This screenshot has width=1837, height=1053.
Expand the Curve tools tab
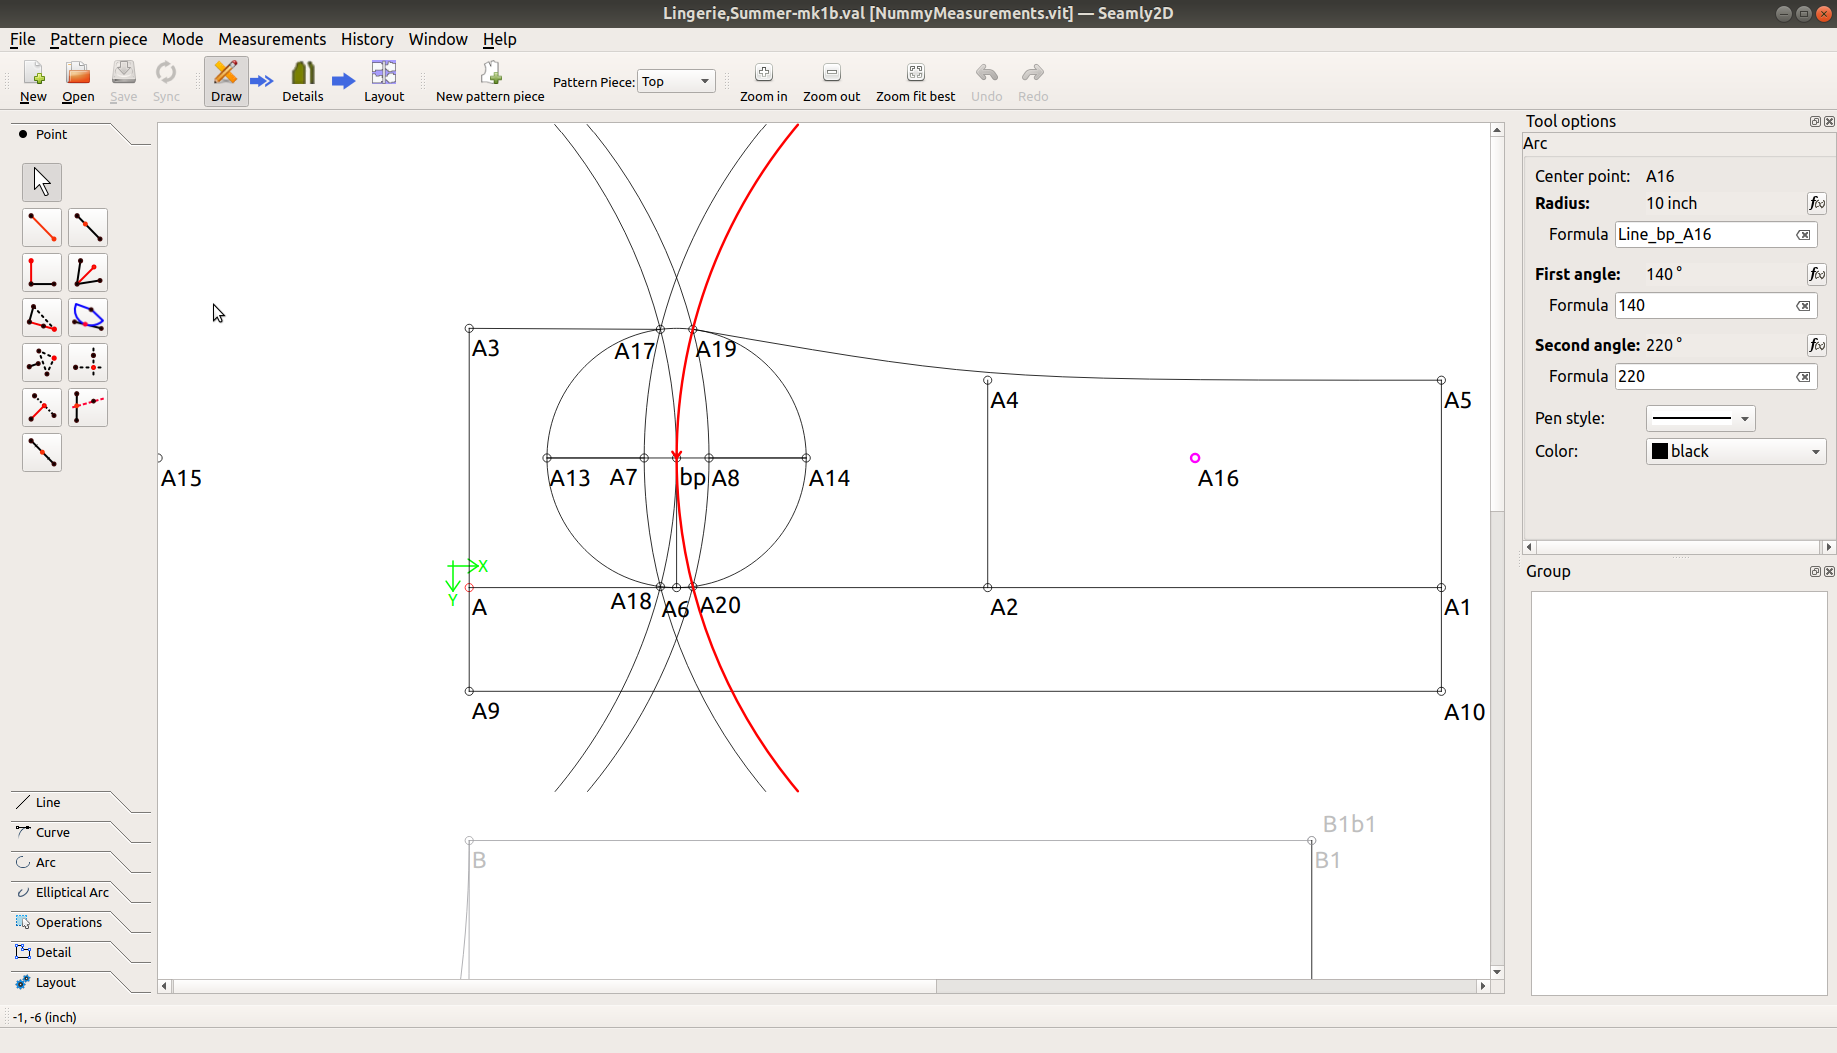tap(53, 832)
